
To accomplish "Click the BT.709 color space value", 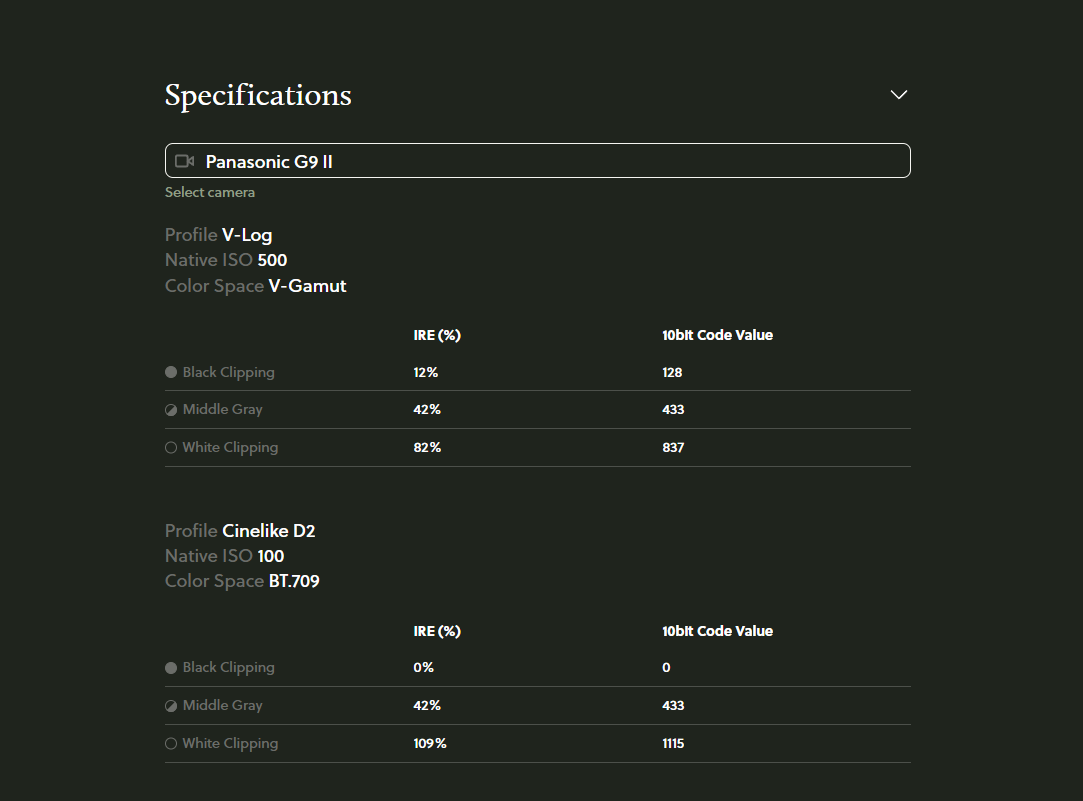I will 294,581.
